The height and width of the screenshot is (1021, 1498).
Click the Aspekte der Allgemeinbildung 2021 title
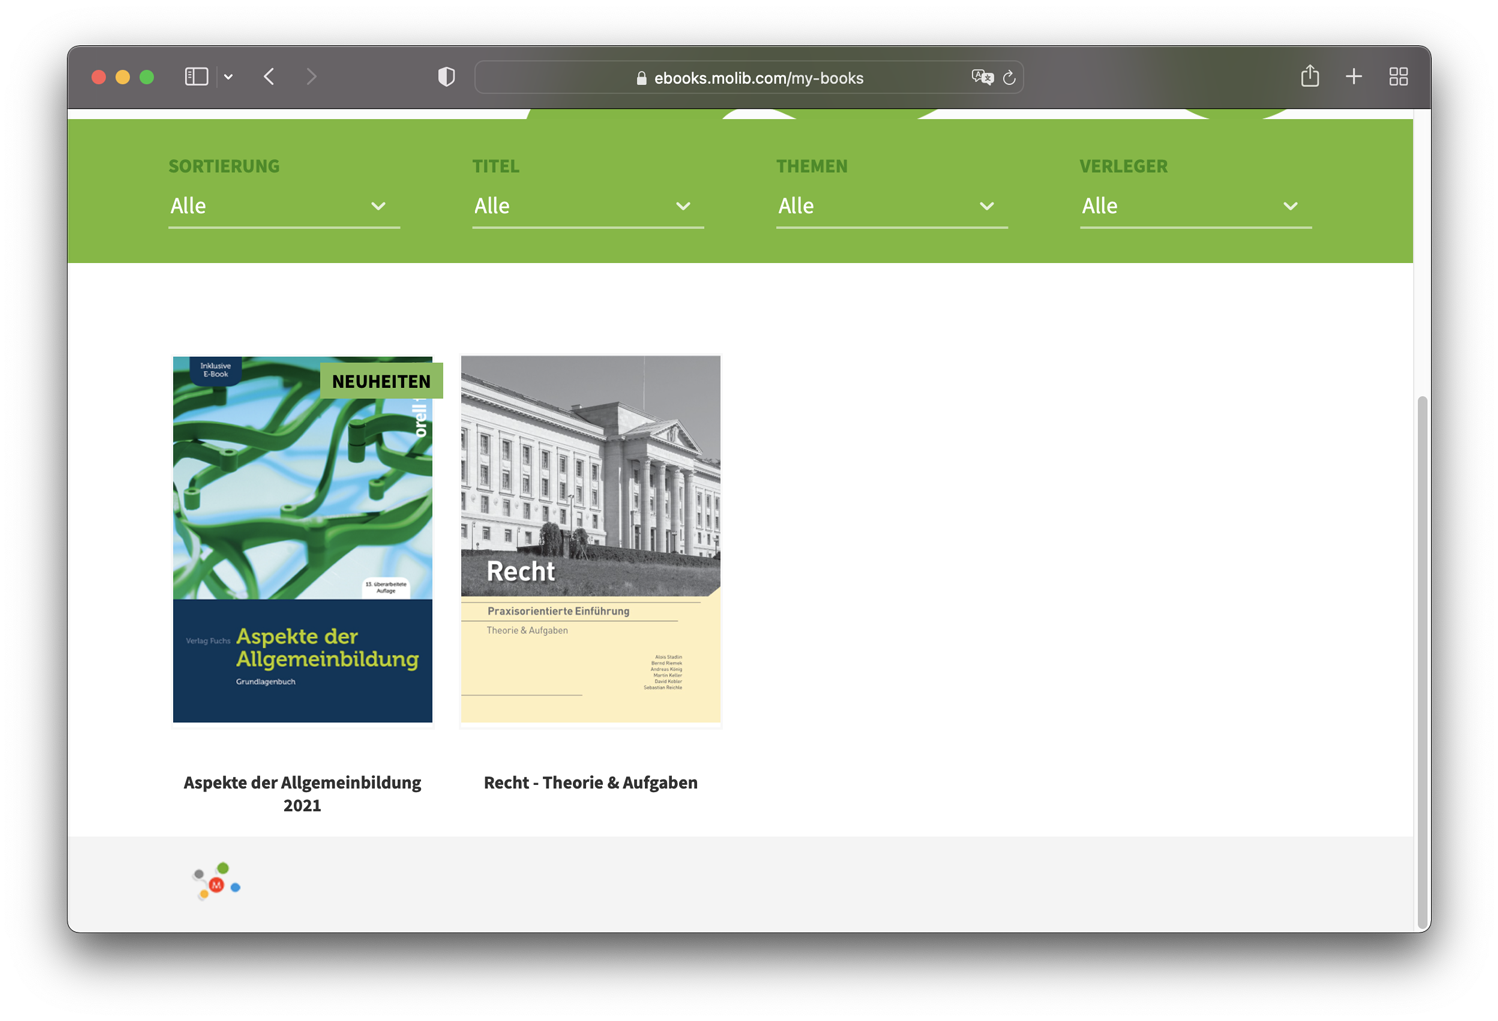click(302, 793)
